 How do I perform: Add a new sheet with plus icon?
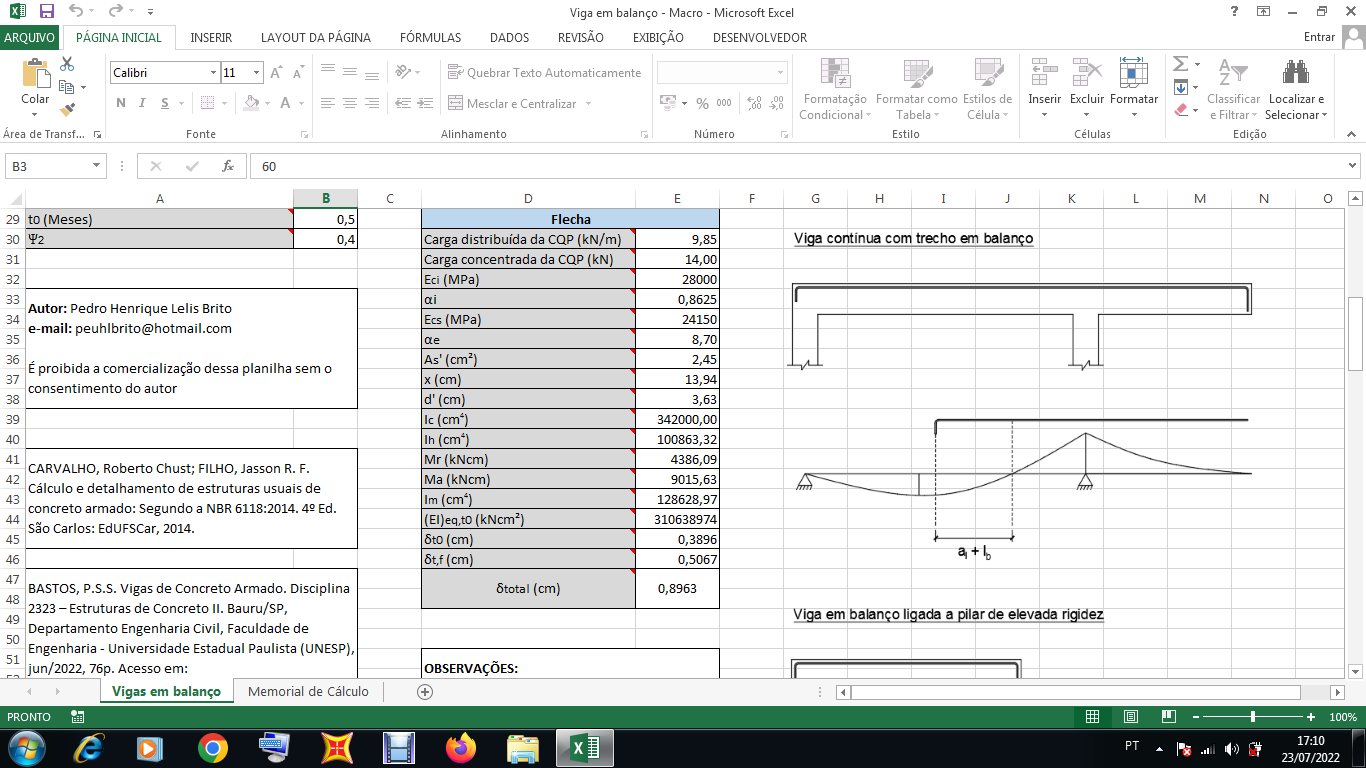tap(424, 691)
